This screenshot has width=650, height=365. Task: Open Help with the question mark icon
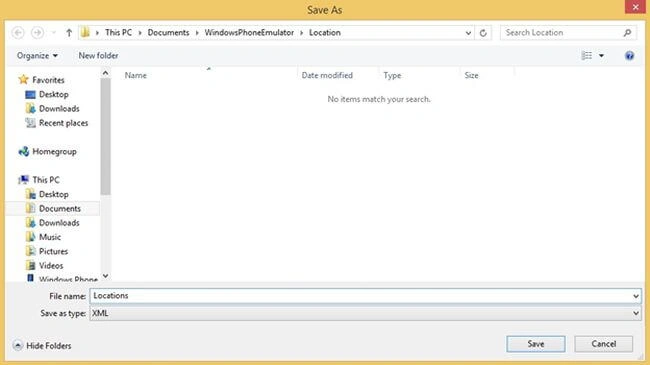(x=629, y=55)
